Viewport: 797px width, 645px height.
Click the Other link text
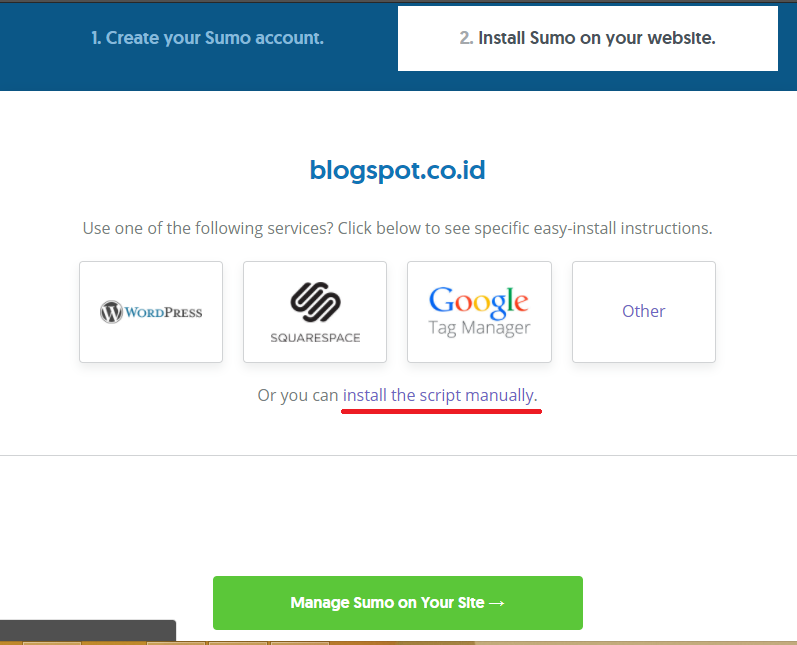point(643,311)
